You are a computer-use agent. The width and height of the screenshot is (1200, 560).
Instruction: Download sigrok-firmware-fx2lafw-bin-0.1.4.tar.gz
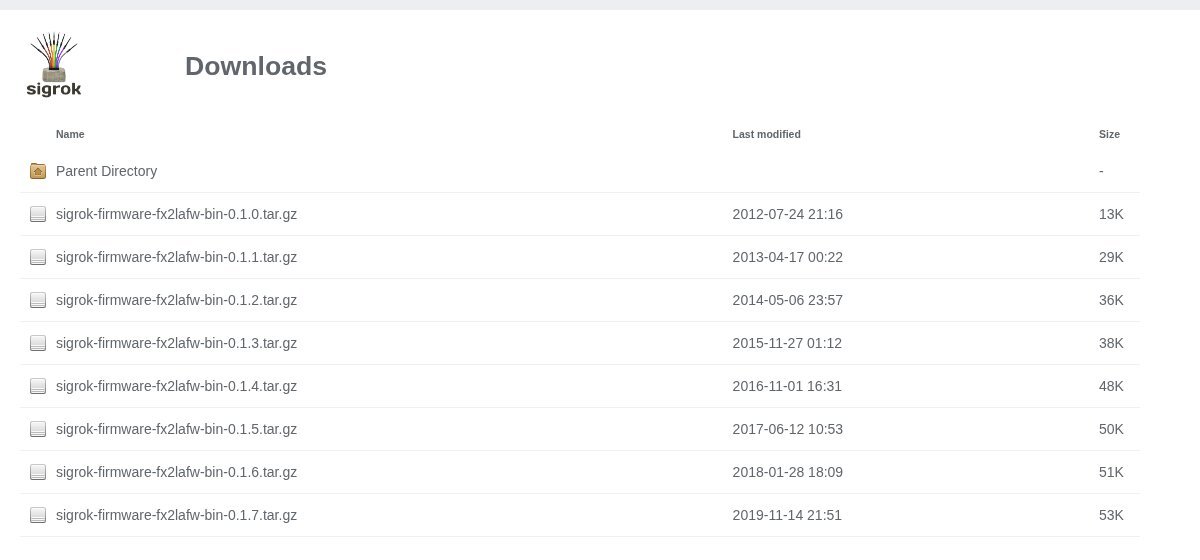tap(176, 386)
